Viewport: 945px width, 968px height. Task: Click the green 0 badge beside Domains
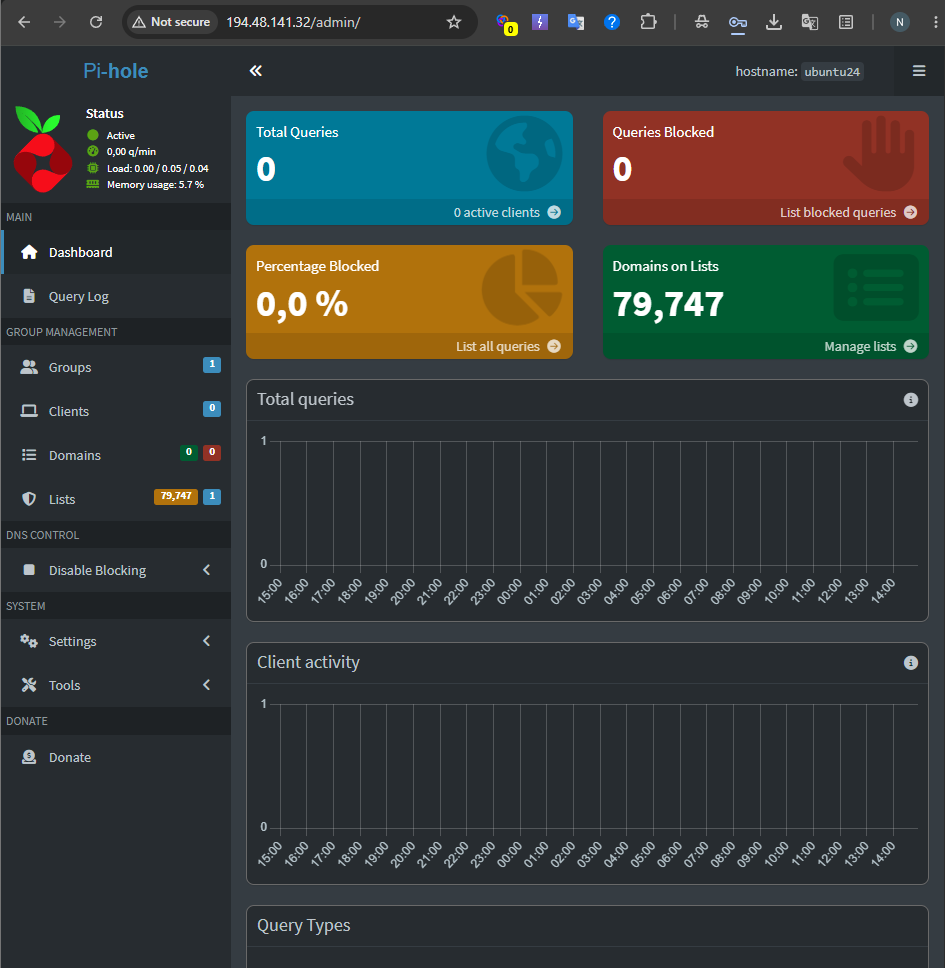coord(189,453)
